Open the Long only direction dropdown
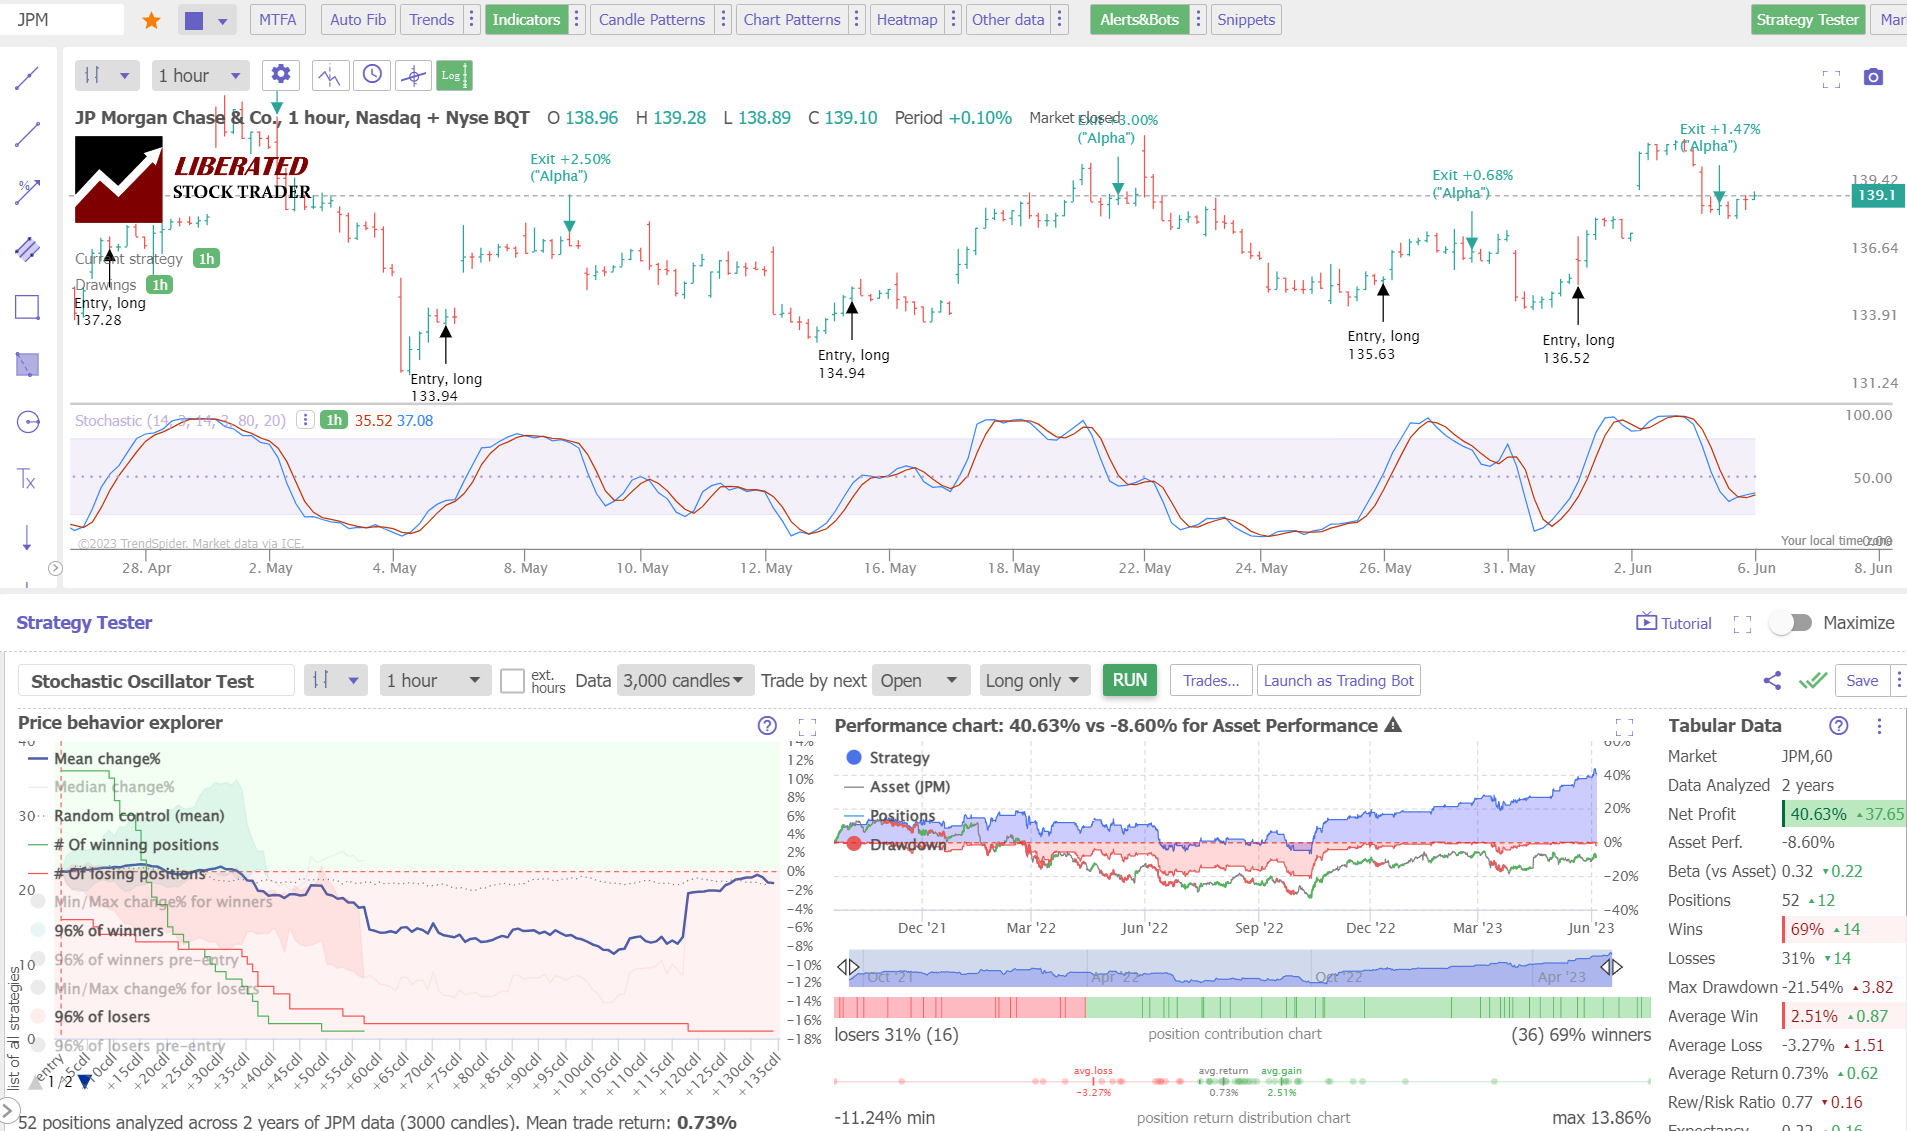Viewport: 1907px width, 1131px height. pyautogui.click(x=1032, y=680)
